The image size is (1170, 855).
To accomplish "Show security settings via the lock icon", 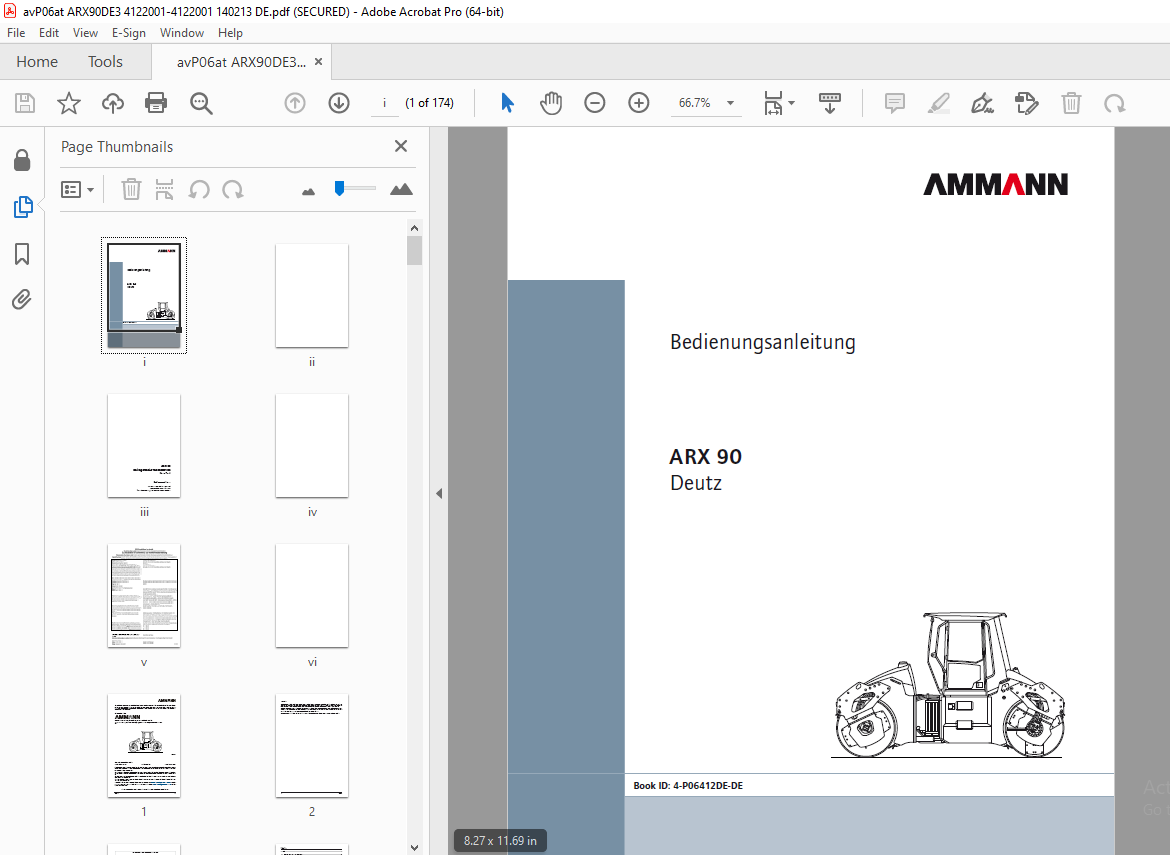I will [x=22, y=160].
